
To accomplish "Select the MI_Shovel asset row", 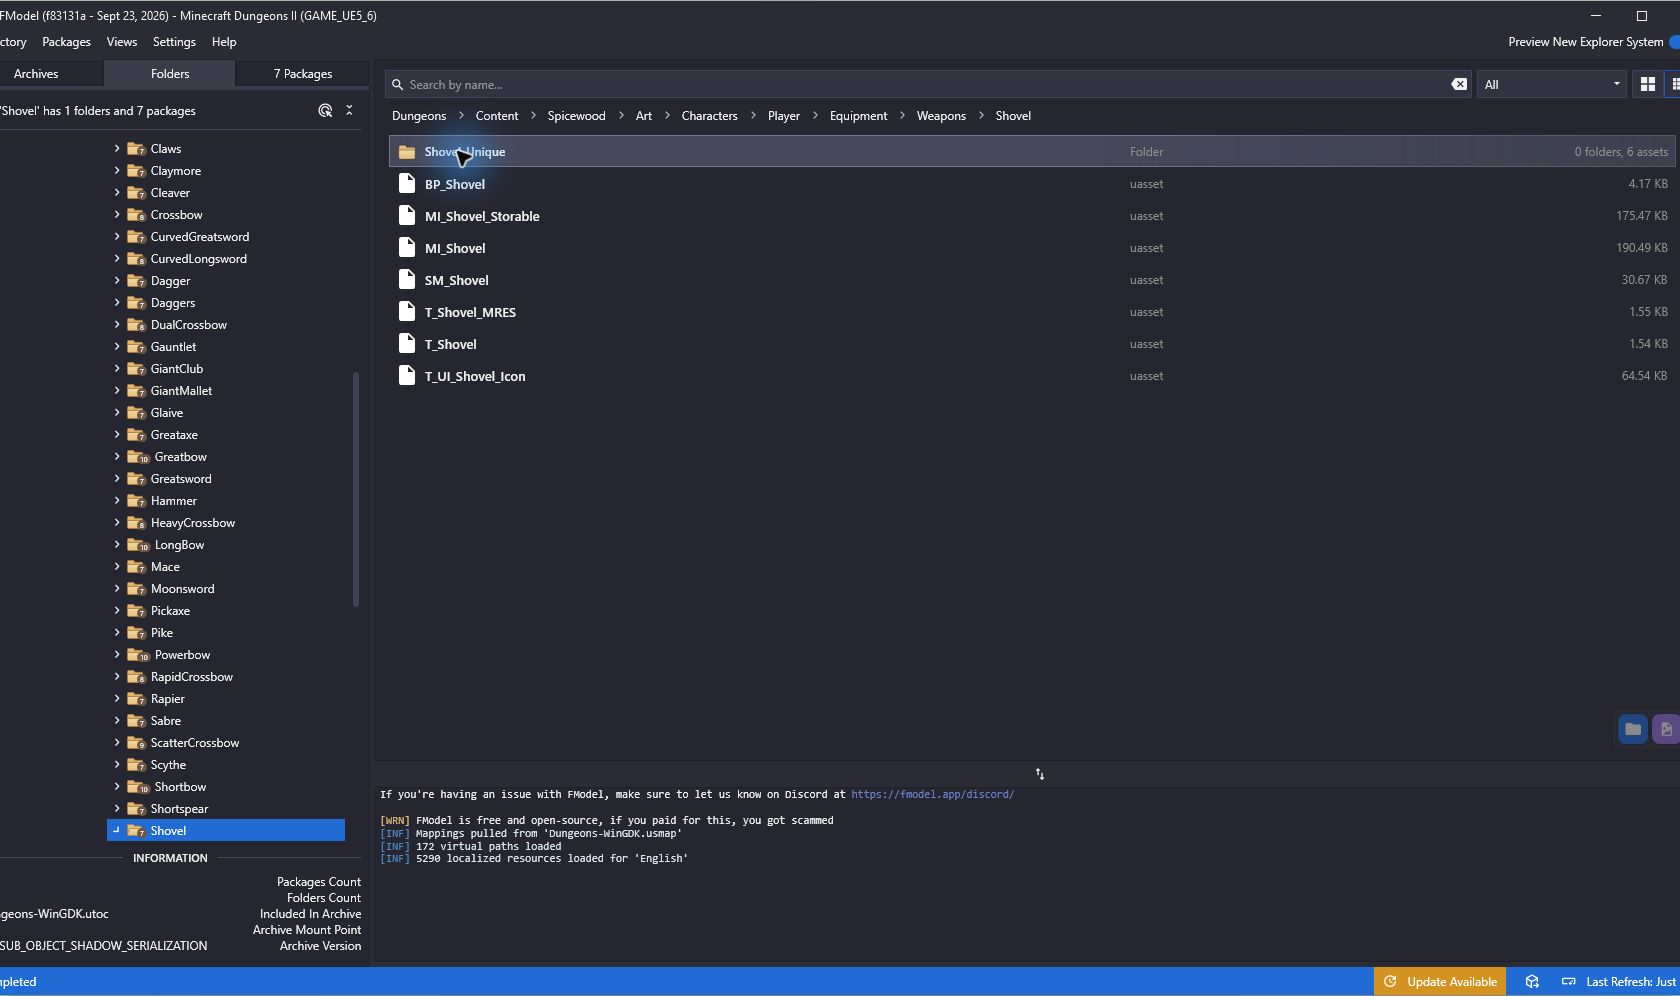I will click(x=1033, y=248).
